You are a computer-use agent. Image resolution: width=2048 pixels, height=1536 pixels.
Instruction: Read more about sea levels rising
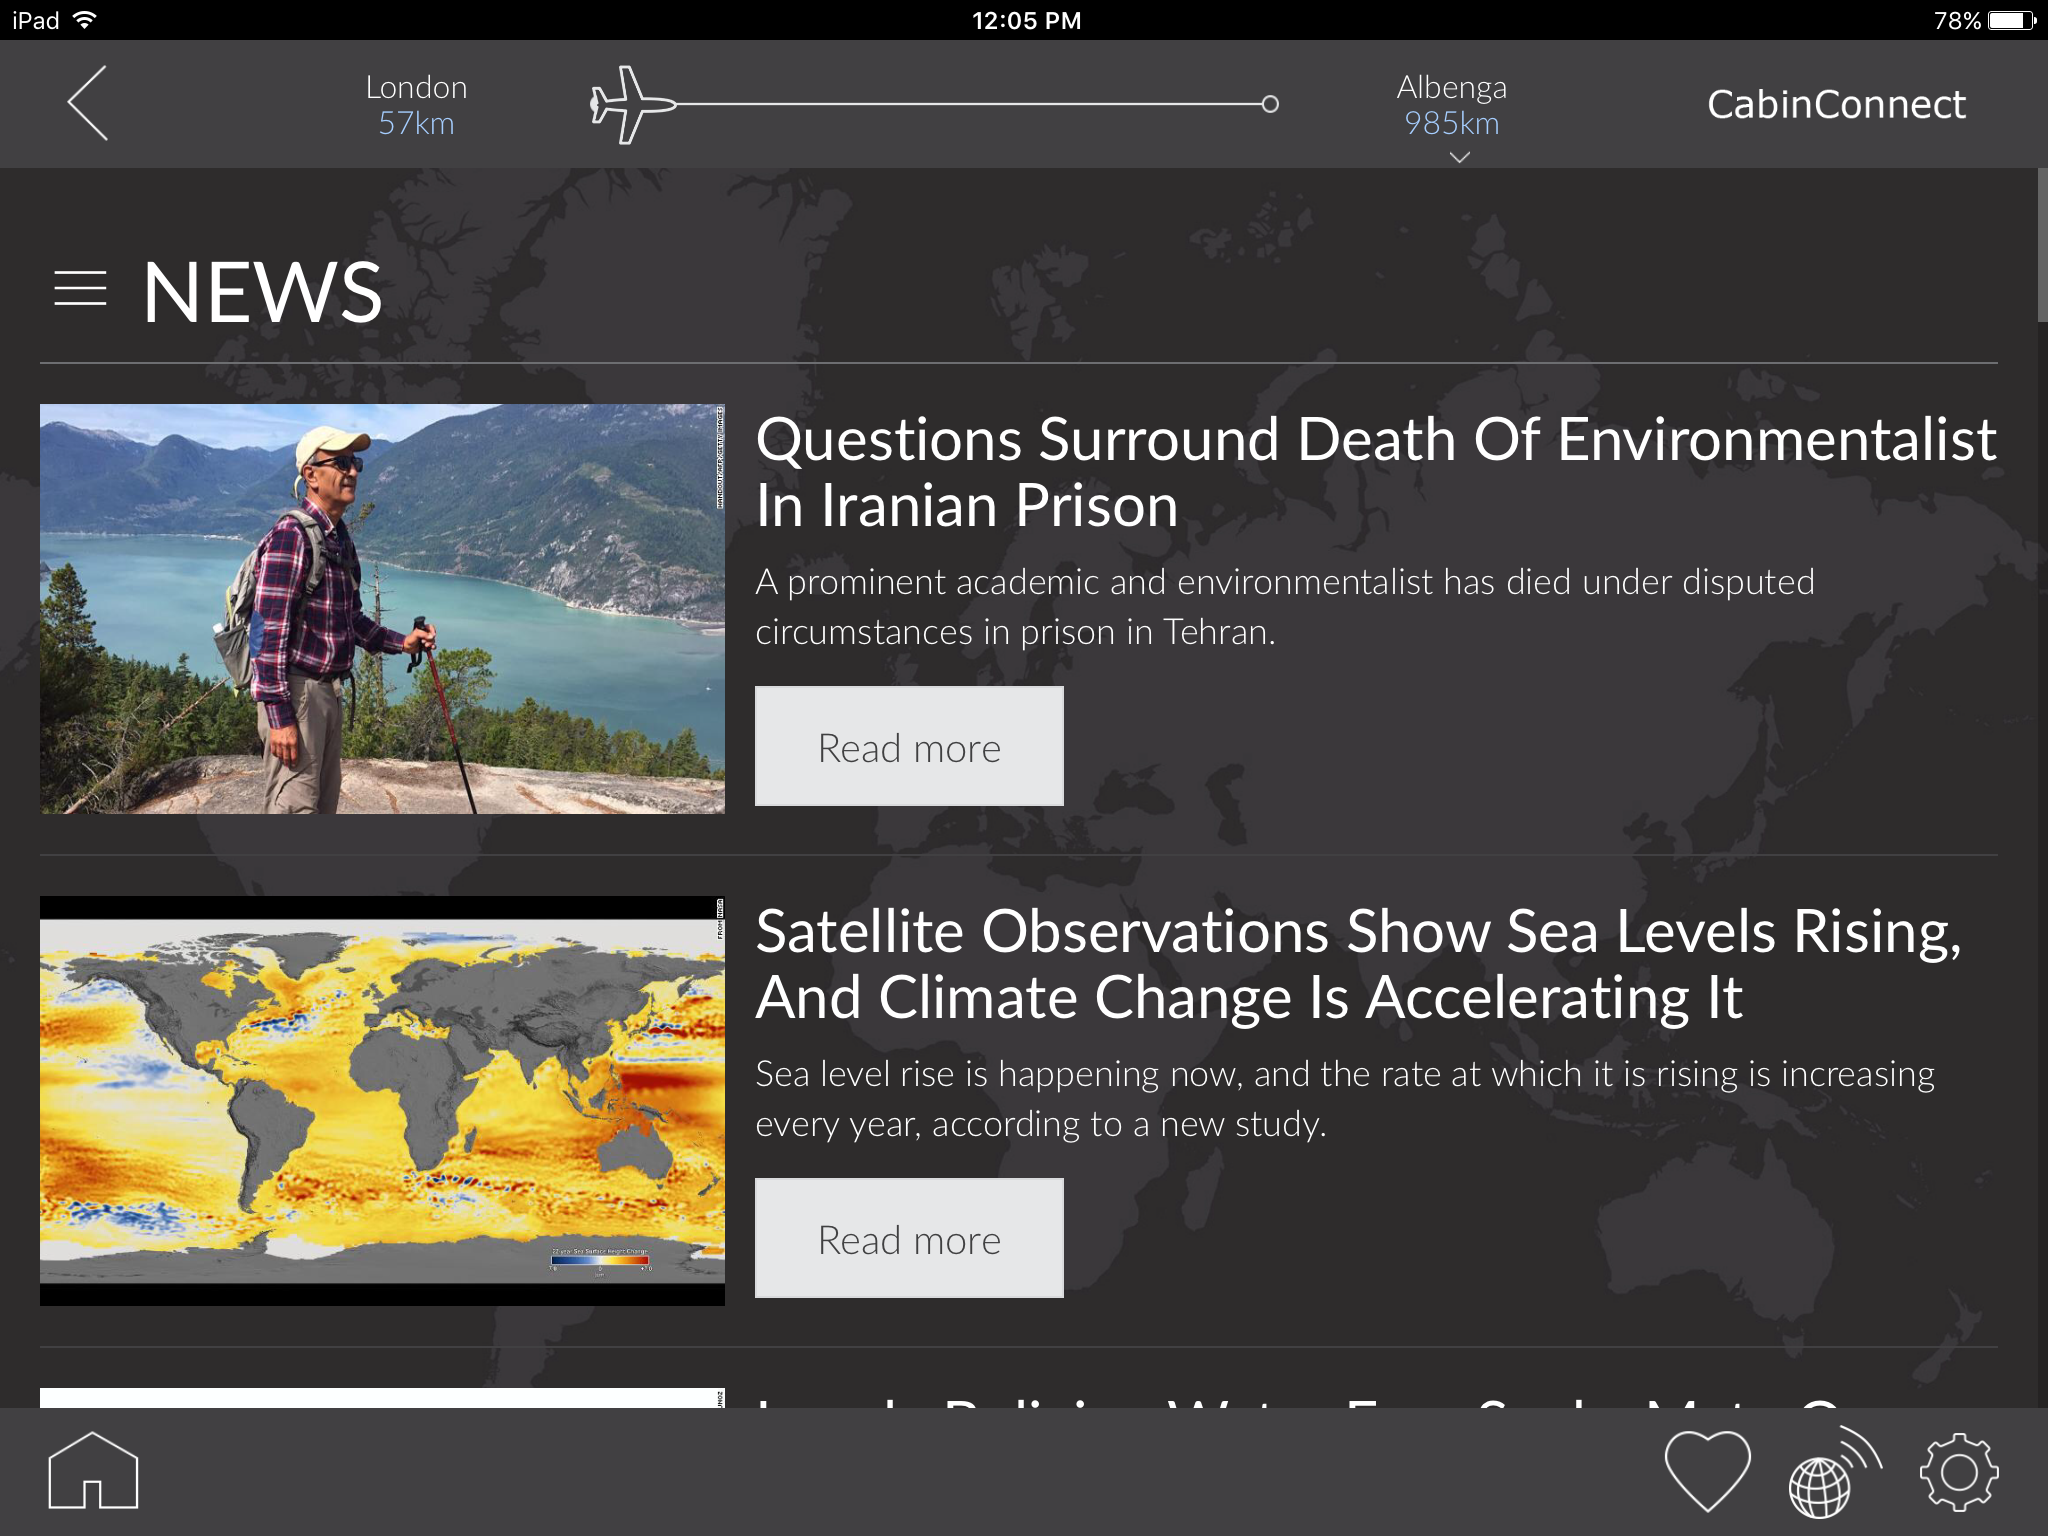908,1238
